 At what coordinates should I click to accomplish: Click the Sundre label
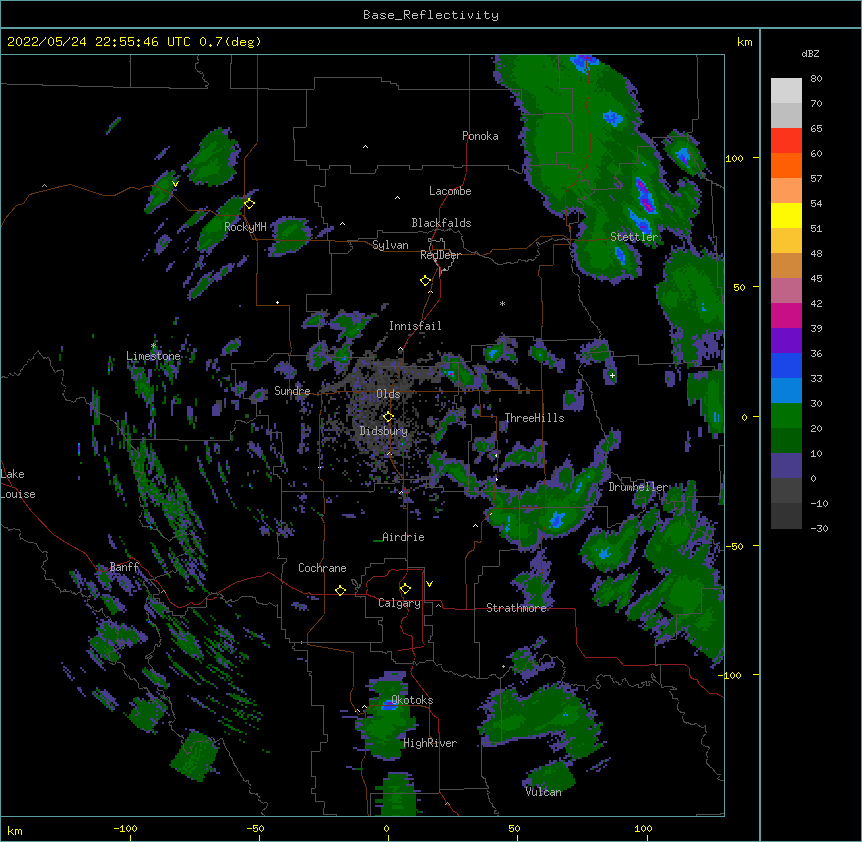[x=292, y=391]
